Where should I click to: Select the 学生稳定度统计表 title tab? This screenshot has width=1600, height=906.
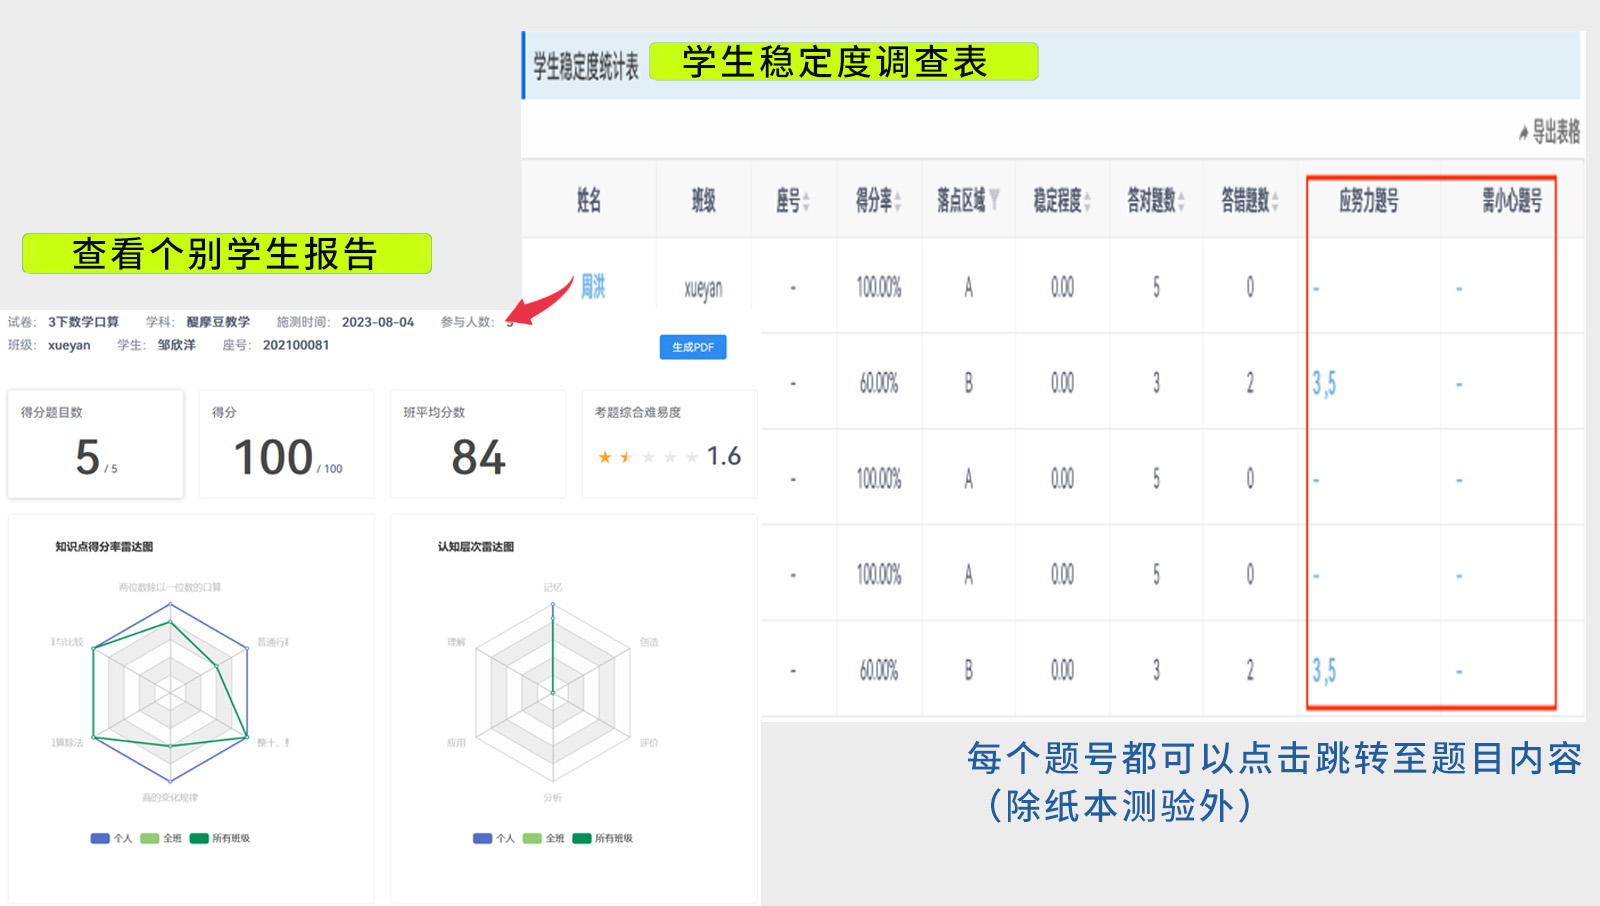tap(585, 67)
